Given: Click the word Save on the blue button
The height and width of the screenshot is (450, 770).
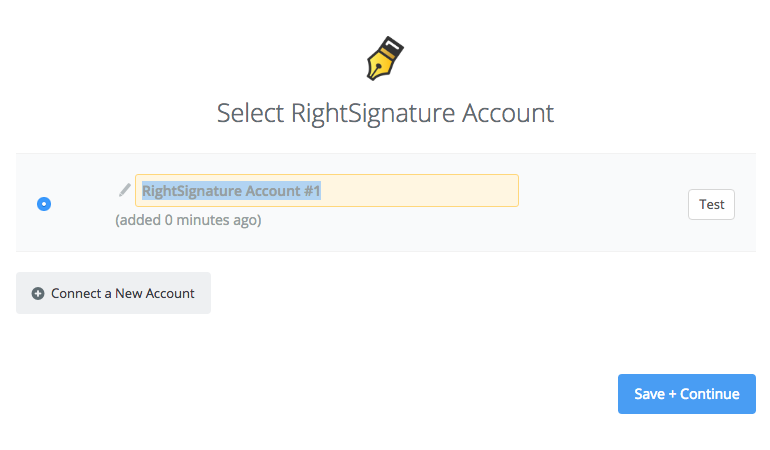Looking at the screenshot, I should 649,394.
